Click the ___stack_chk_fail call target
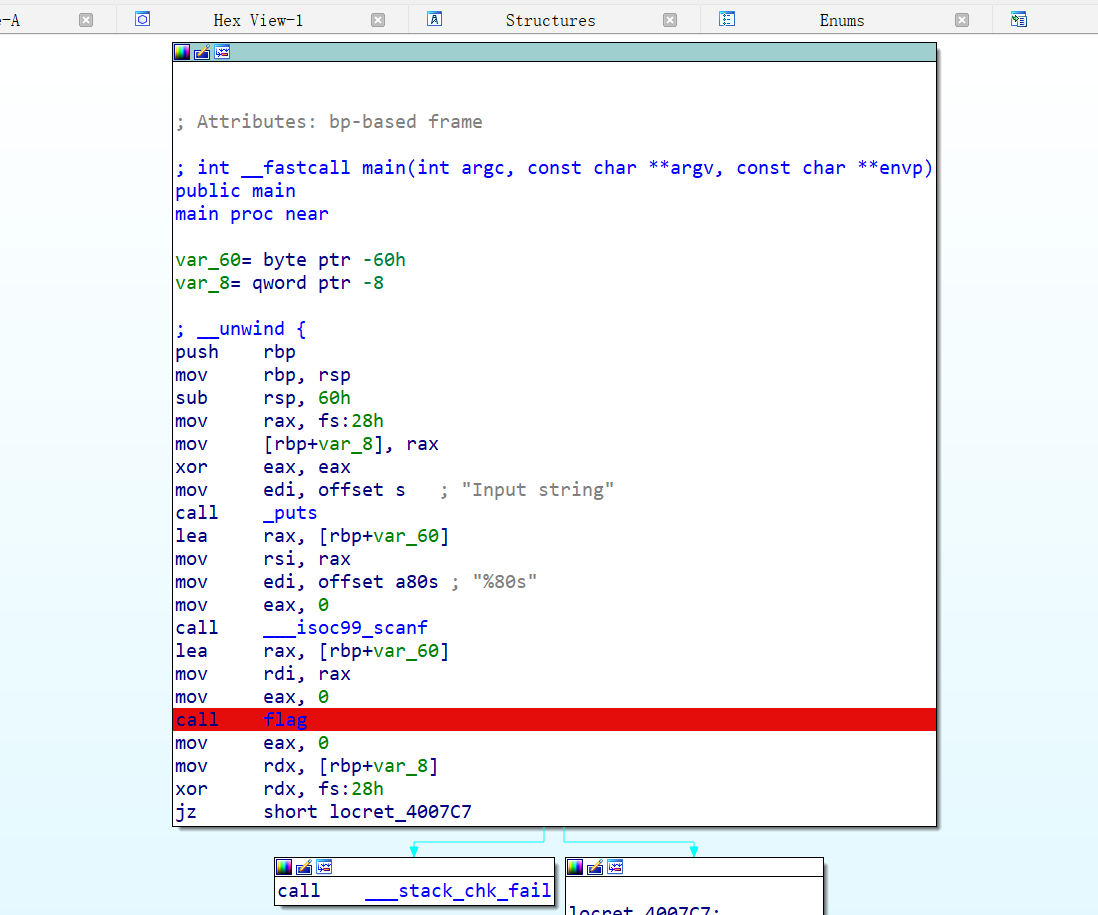1098x915 pixels. coord(458,890)
